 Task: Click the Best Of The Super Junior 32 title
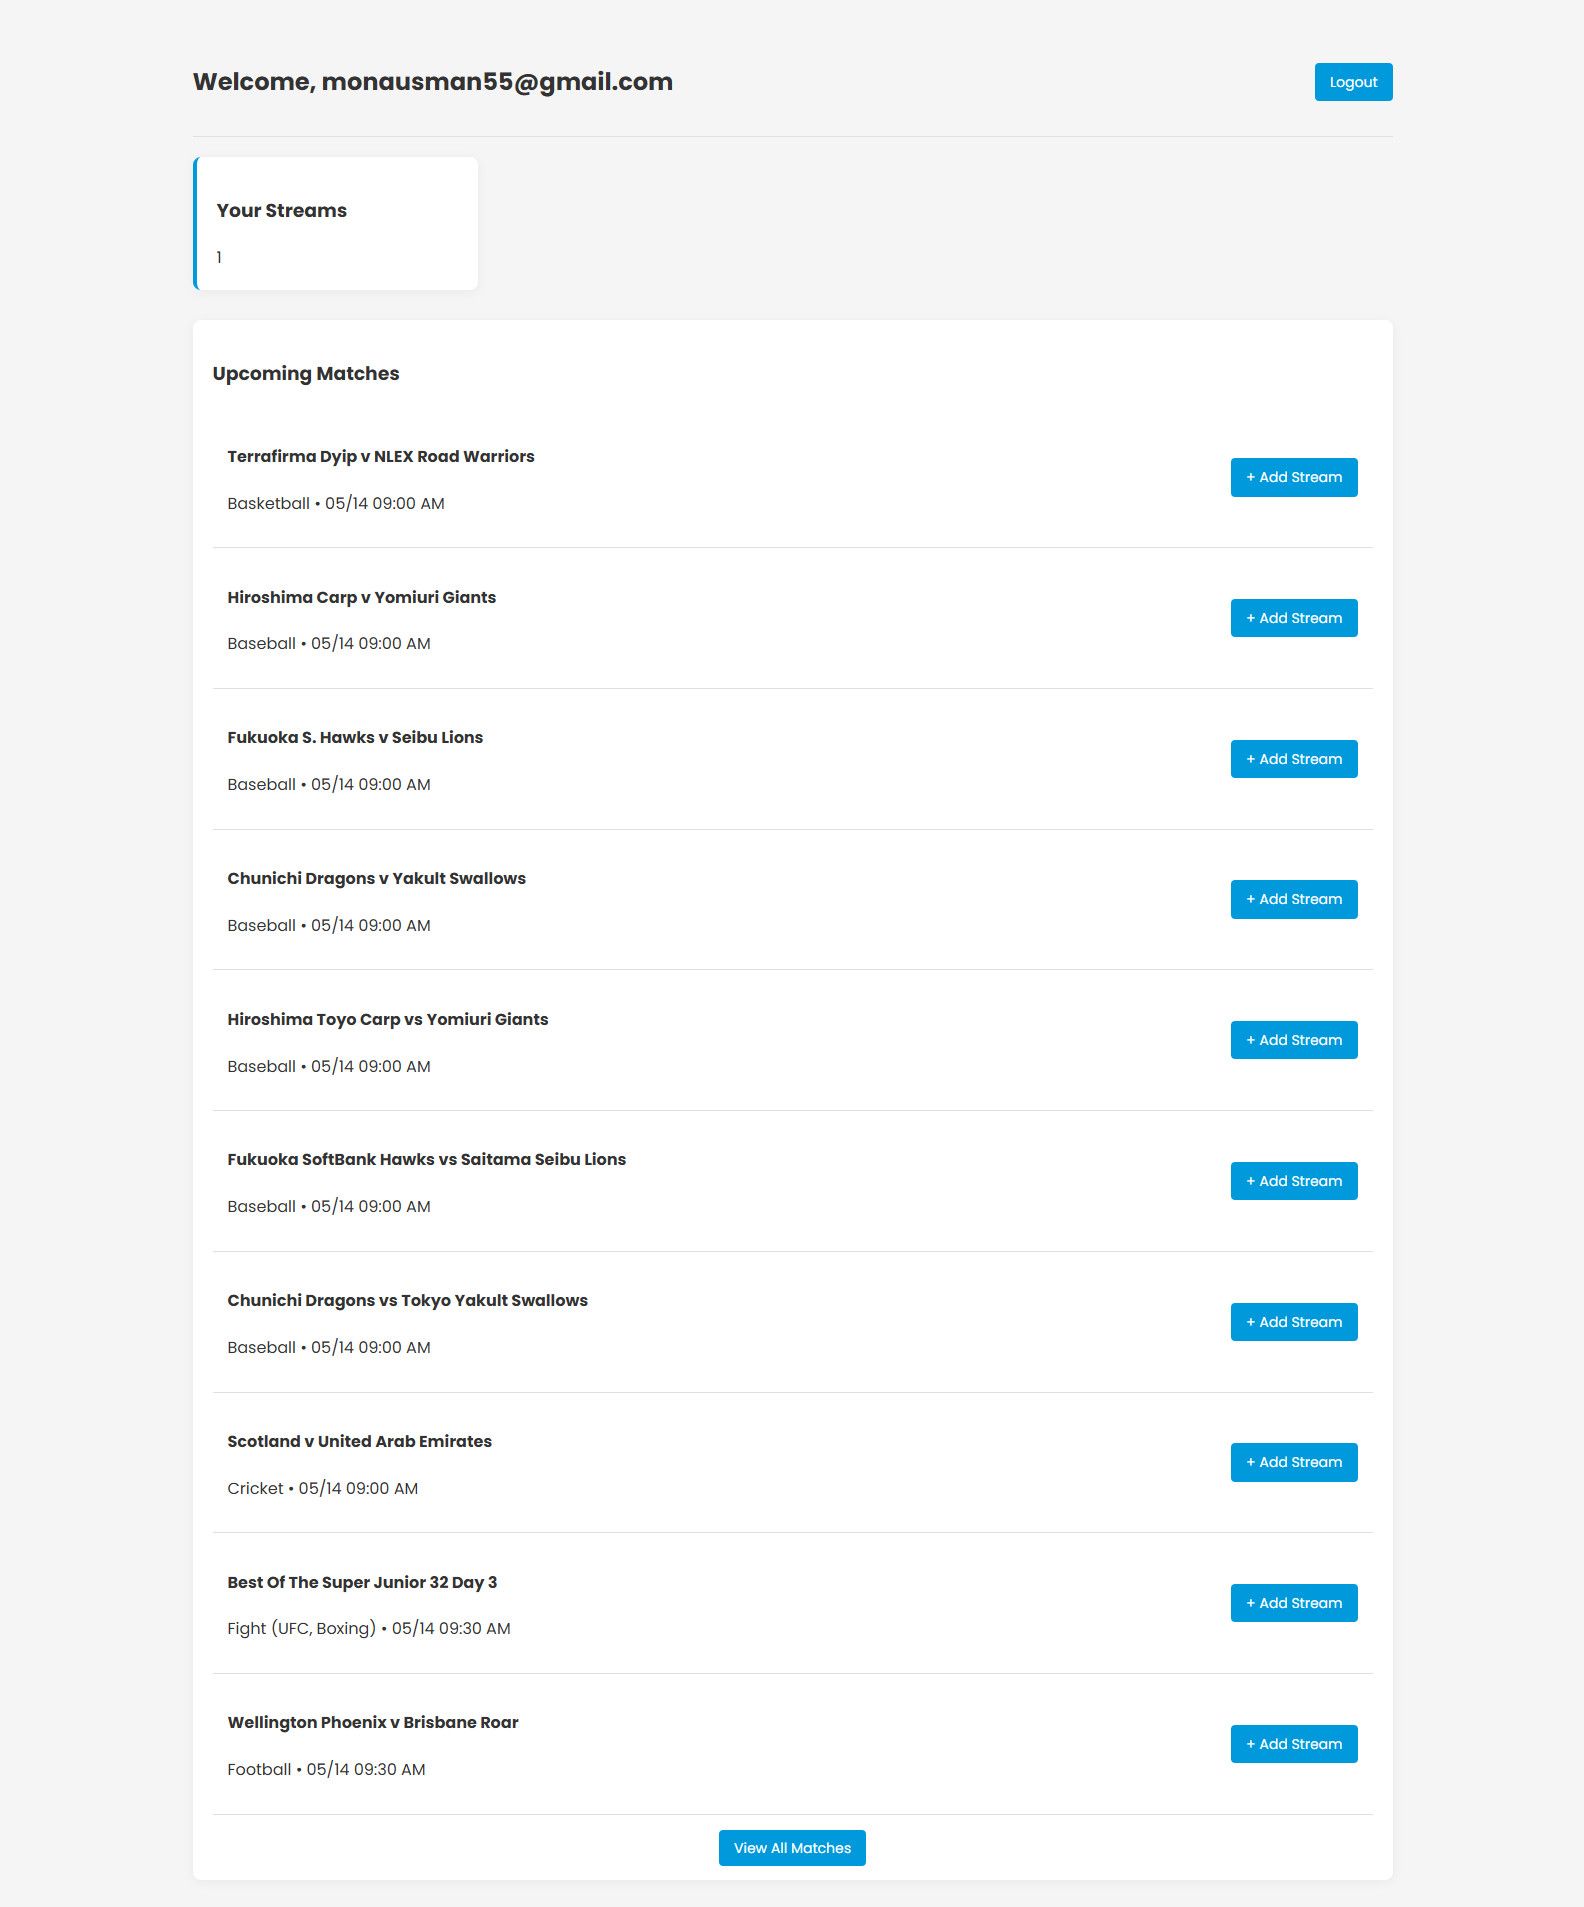click(x=362, y=1582)
